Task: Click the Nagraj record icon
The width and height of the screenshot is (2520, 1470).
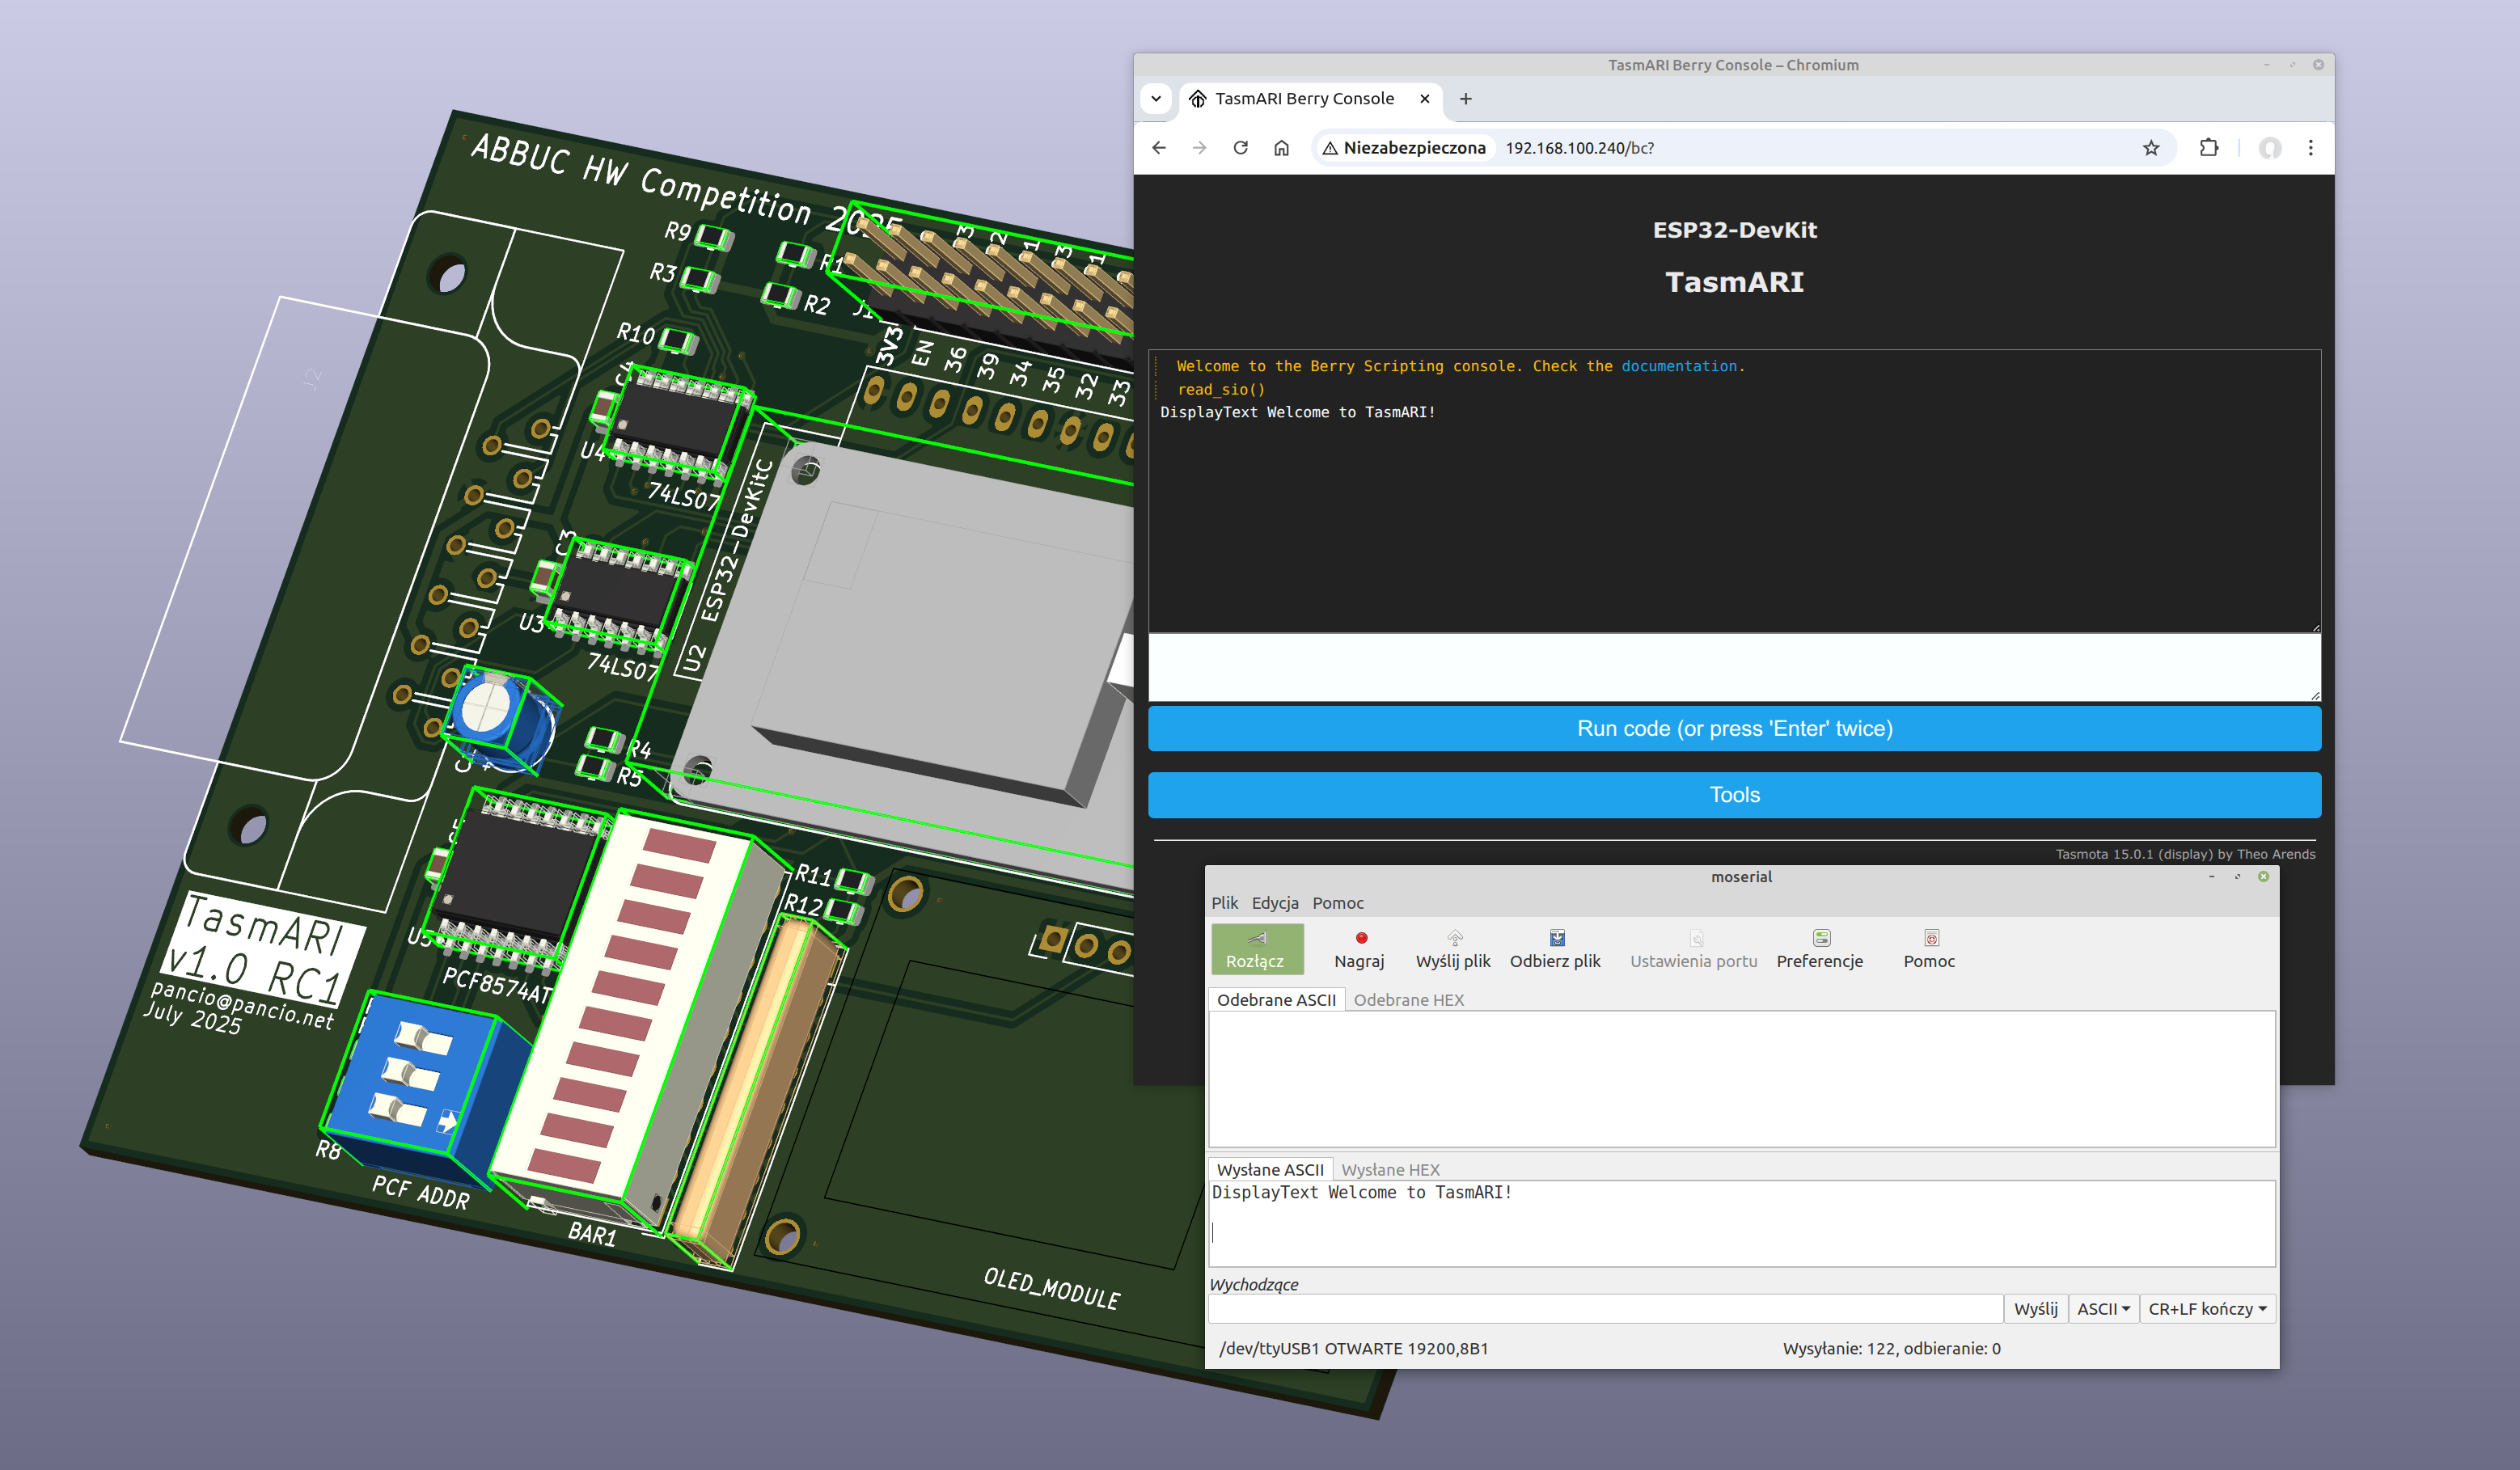Action: point(1360,939)
